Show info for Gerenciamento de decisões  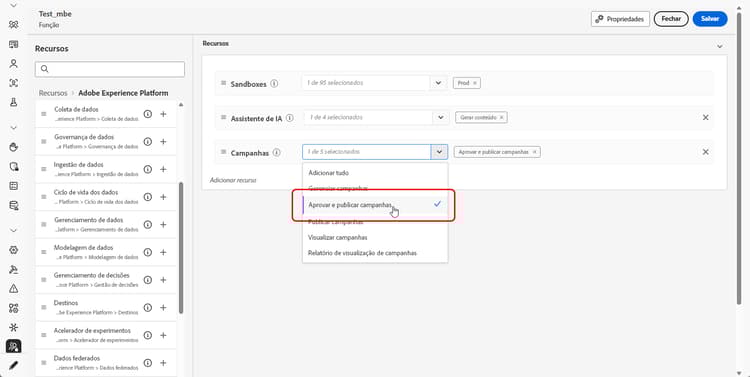coord(148,280)
